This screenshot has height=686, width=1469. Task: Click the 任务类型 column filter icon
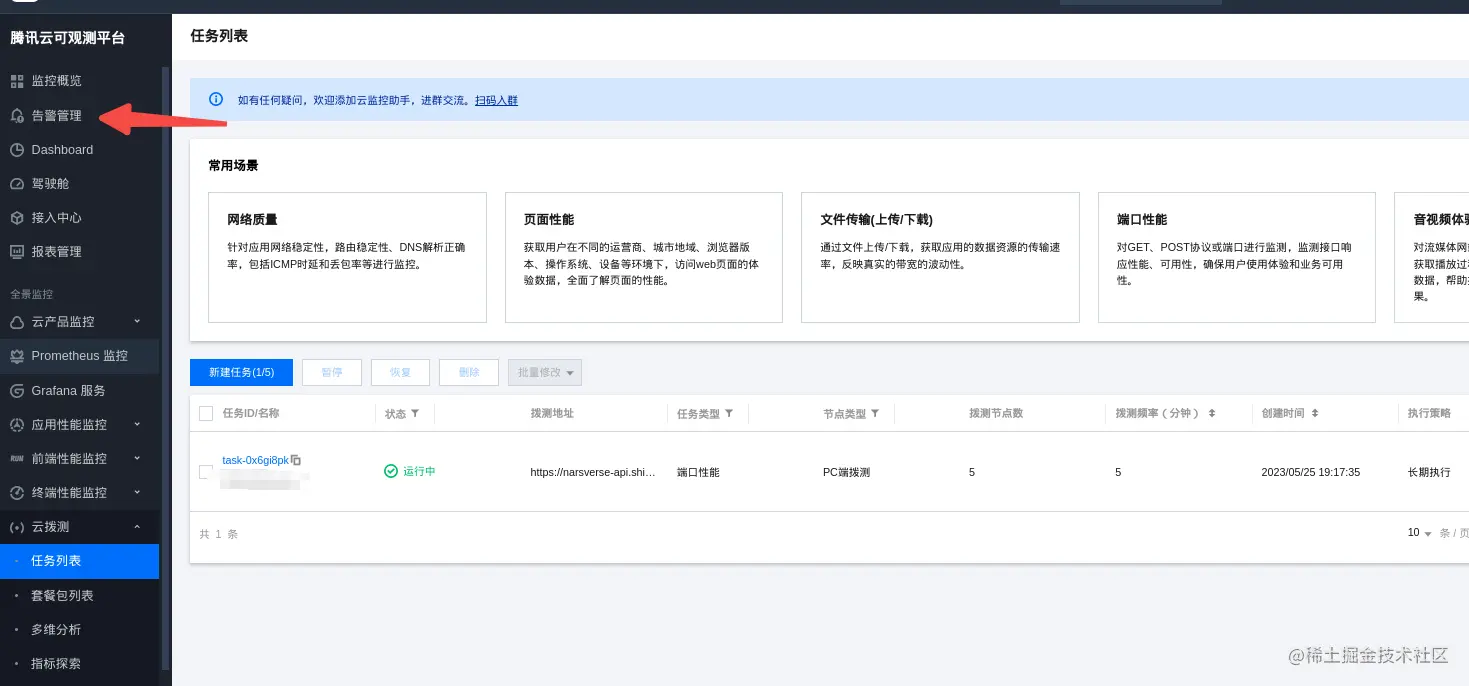point(729,414)
